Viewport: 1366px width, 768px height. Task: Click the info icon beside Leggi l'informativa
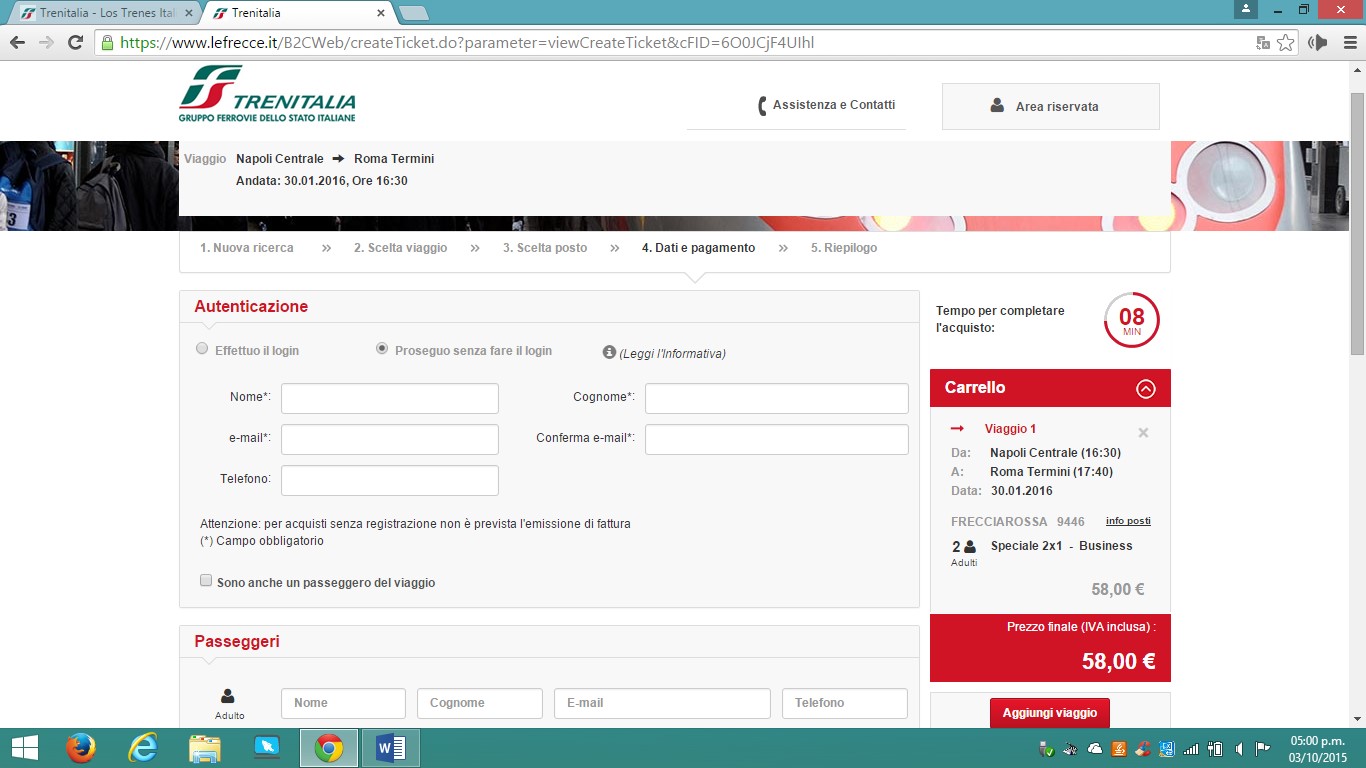point(609,353)
